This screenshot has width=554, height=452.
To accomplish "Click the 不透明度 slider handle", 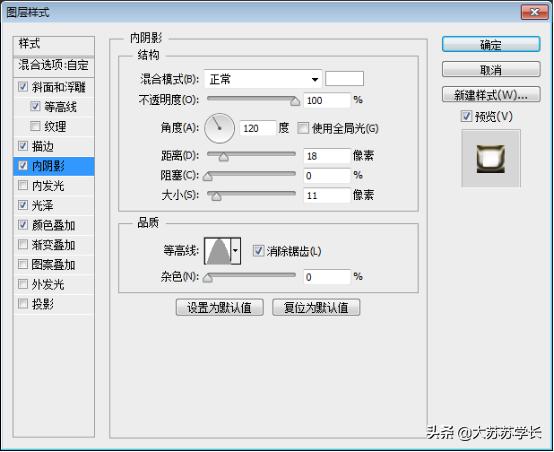I will coord(295,102).
